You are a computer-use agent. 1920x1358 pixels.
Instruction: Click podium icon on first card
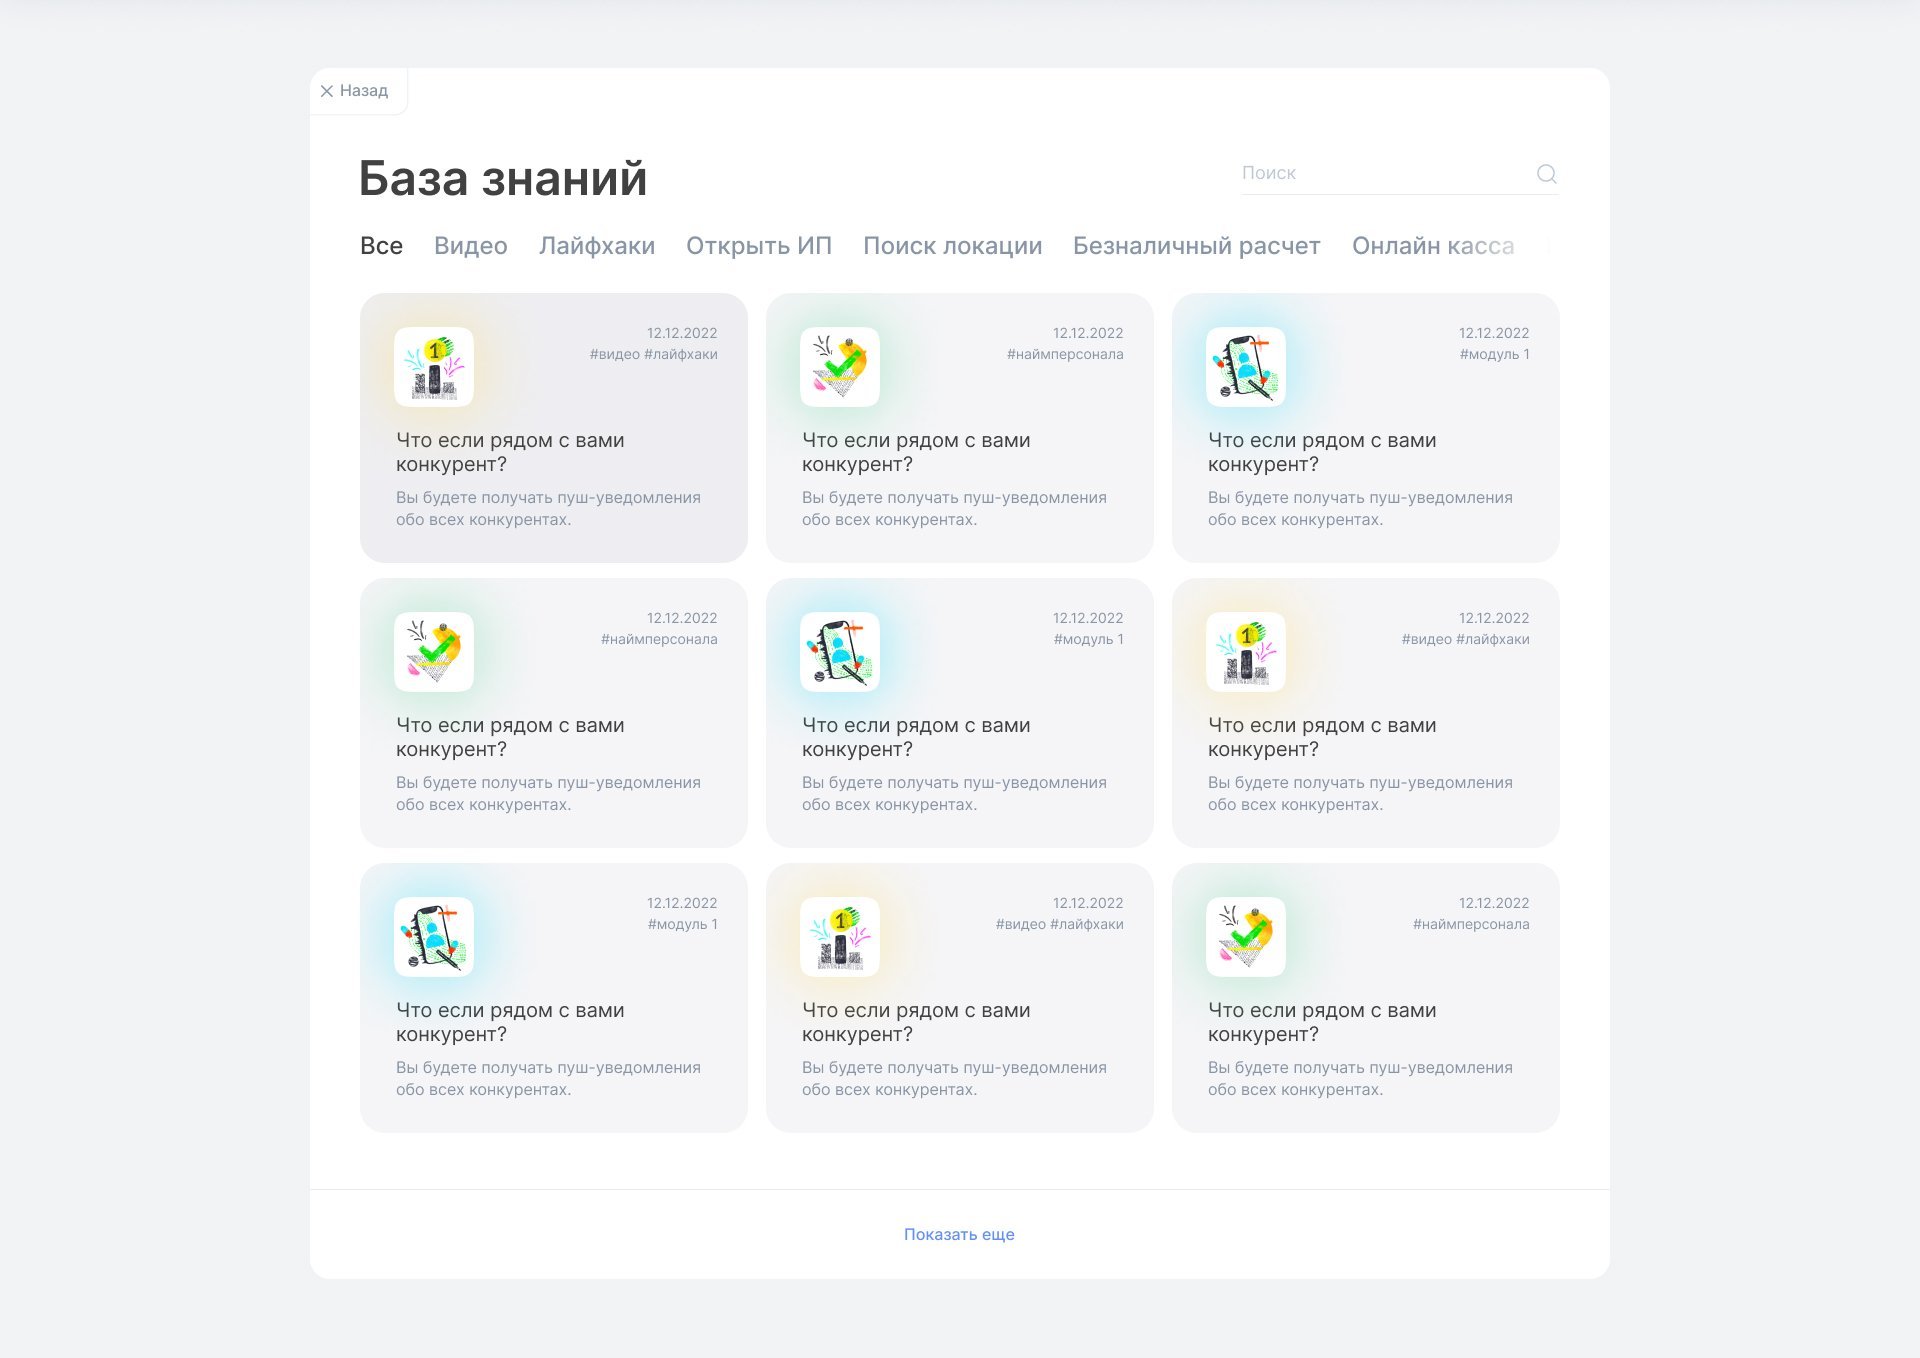pos(434,367)
